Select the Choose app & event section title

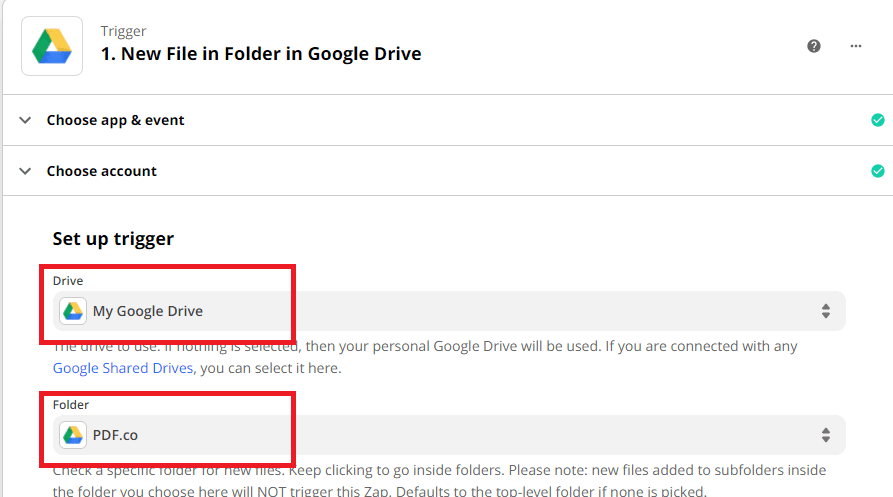click(115, 120)
